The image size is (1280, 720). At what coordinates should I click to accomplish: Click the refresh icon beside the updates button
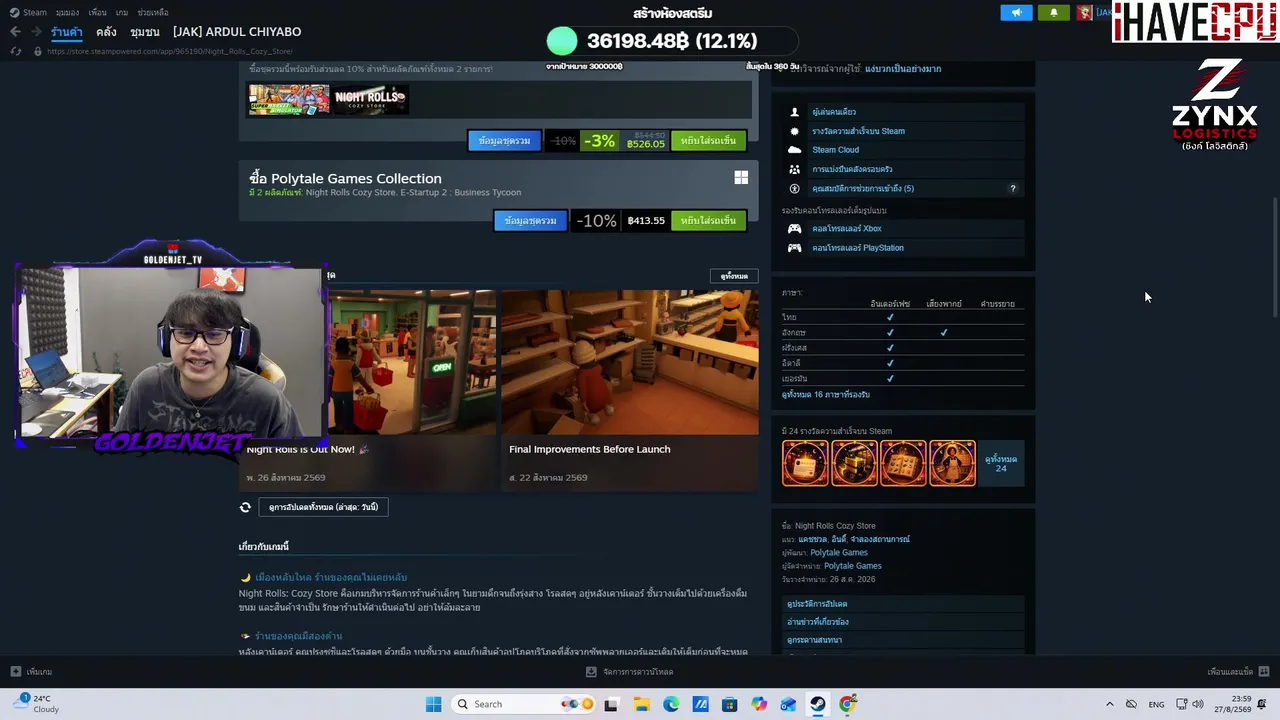(245, 507)
